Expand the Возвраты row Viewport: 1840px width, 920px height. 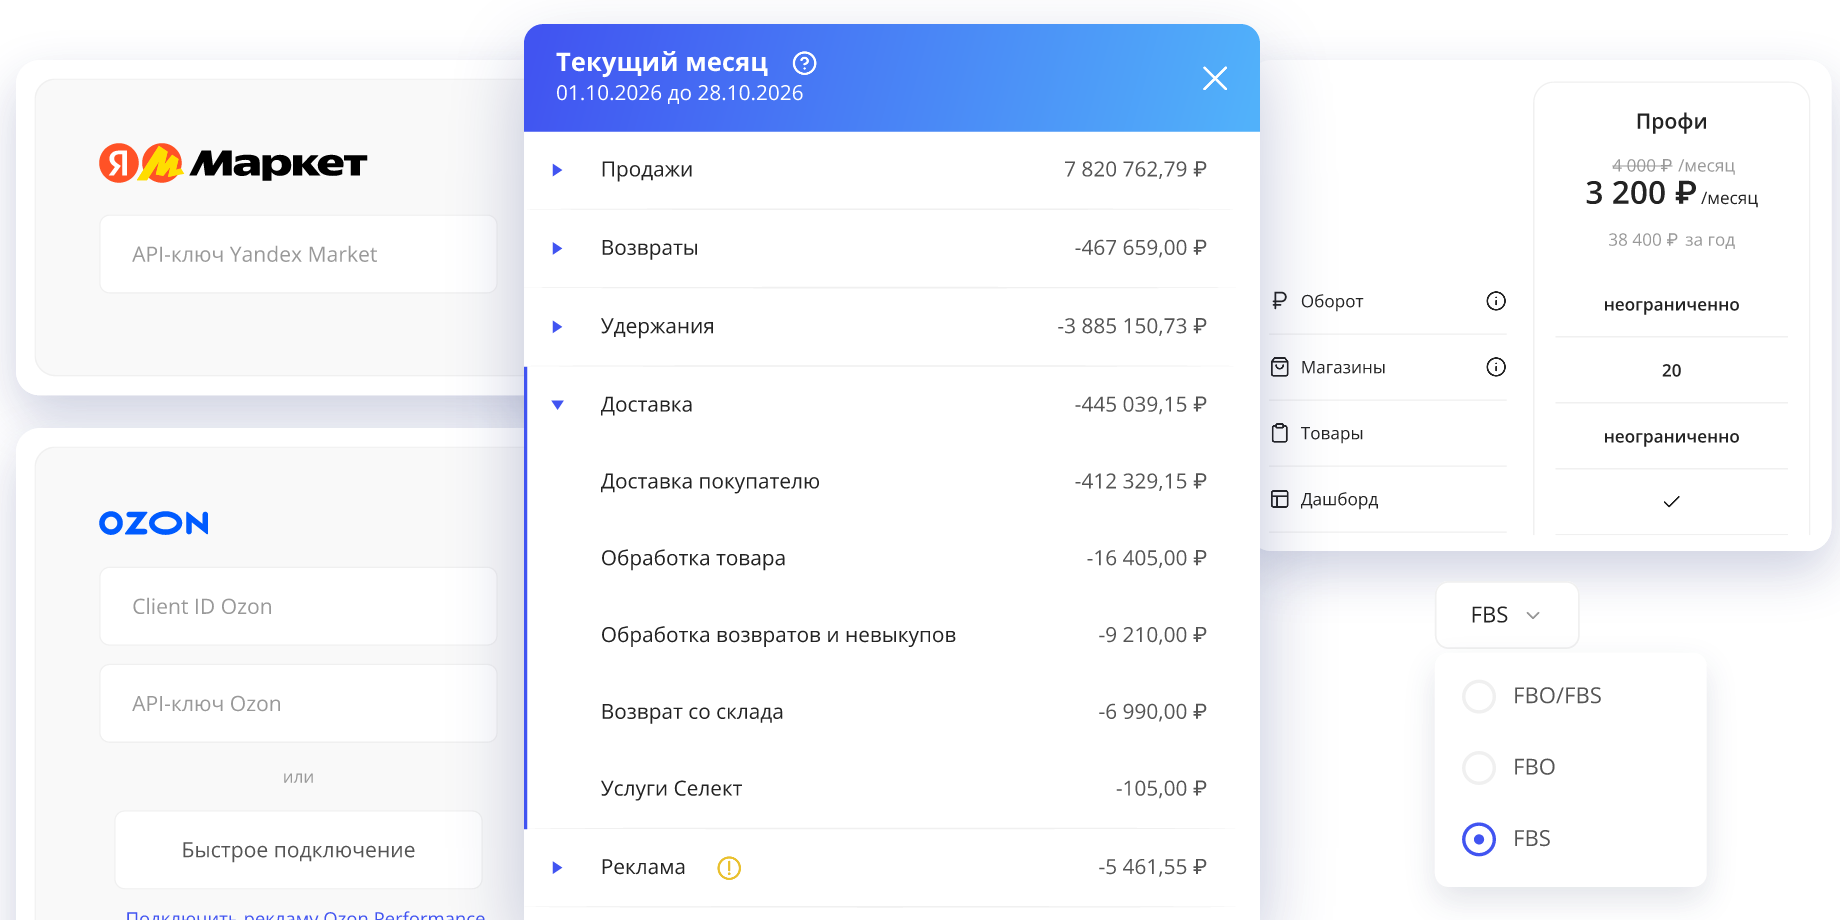pos(558,248)
